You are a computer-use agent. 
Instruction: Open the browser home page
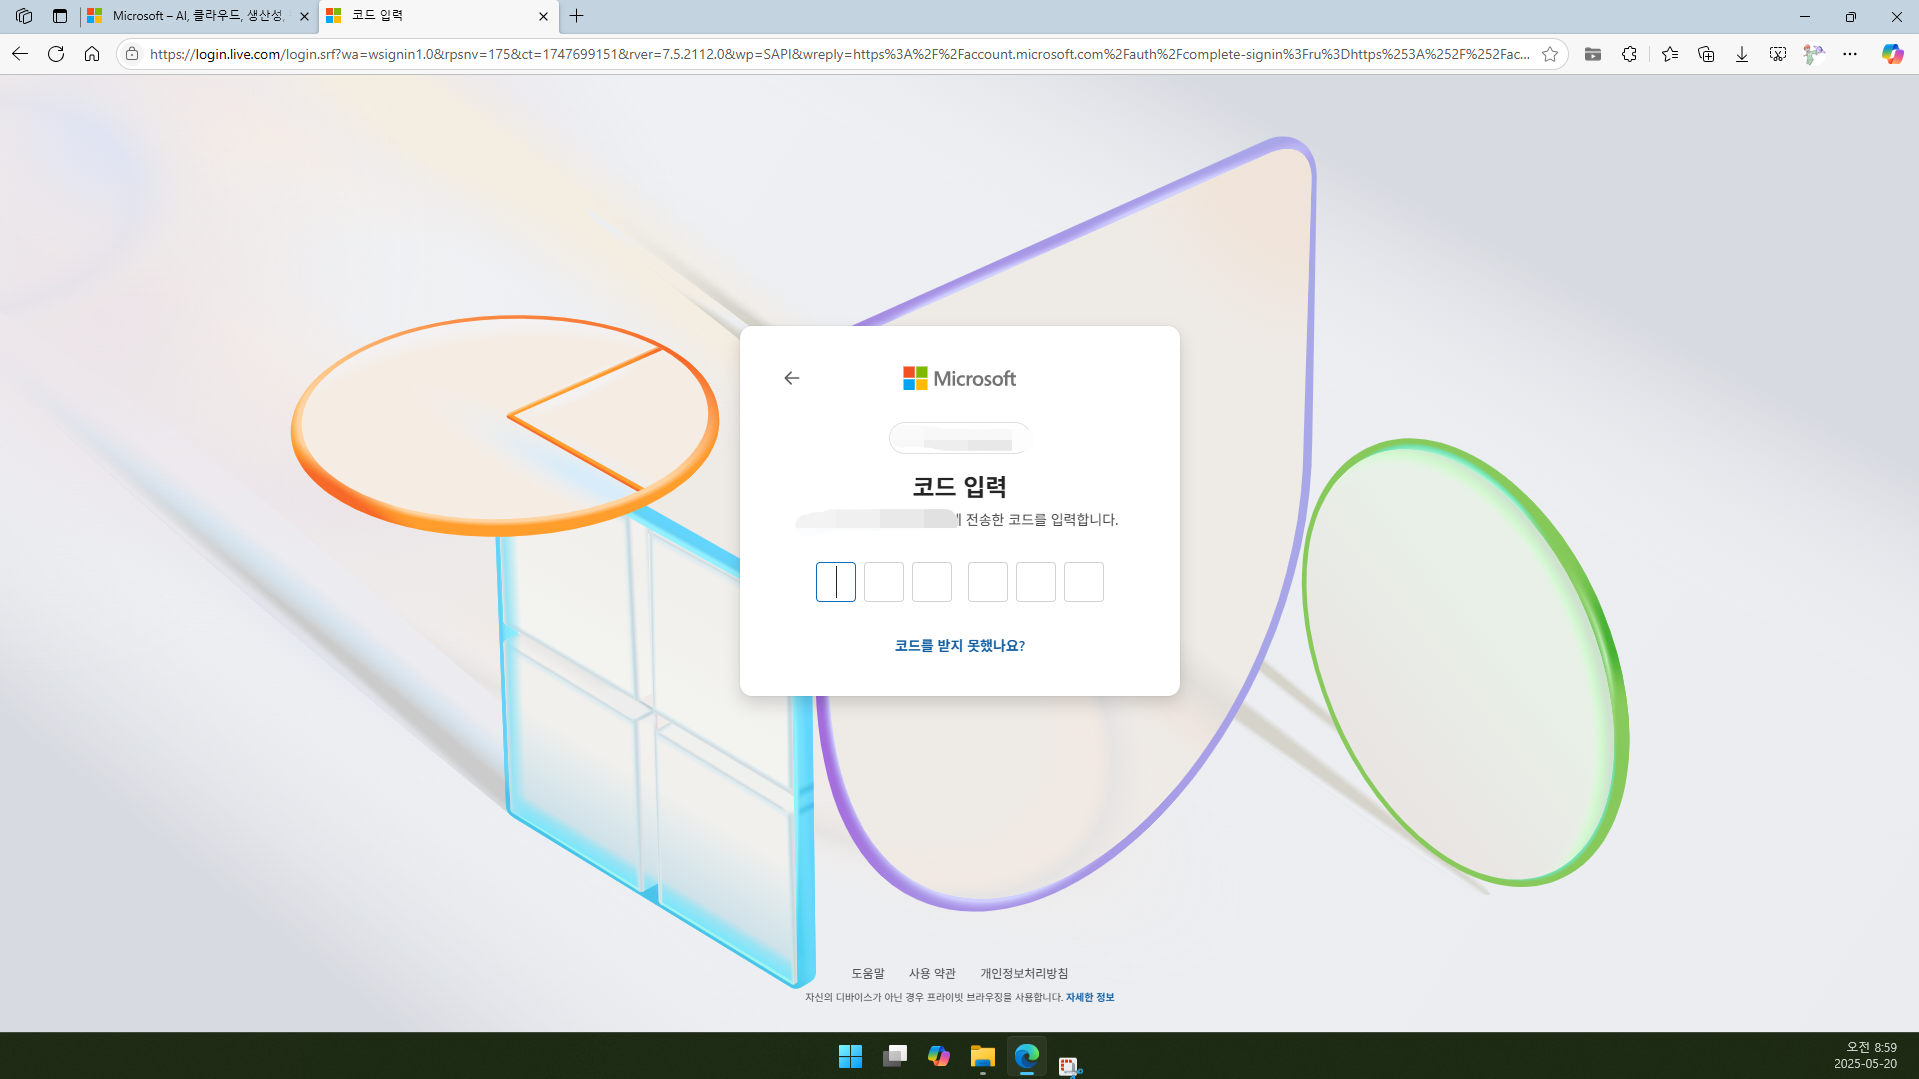pyautogui.click(x=92, y=54)
